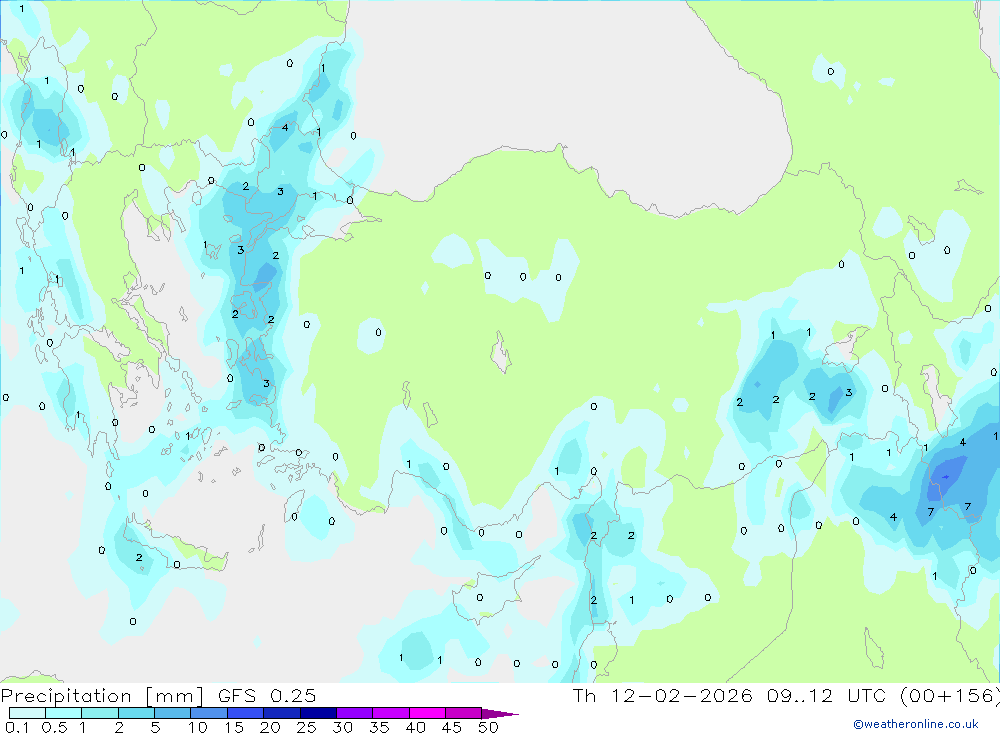The image size is (1000, 733).
Task: Click the legend label '10'
Action: (198, 727)
